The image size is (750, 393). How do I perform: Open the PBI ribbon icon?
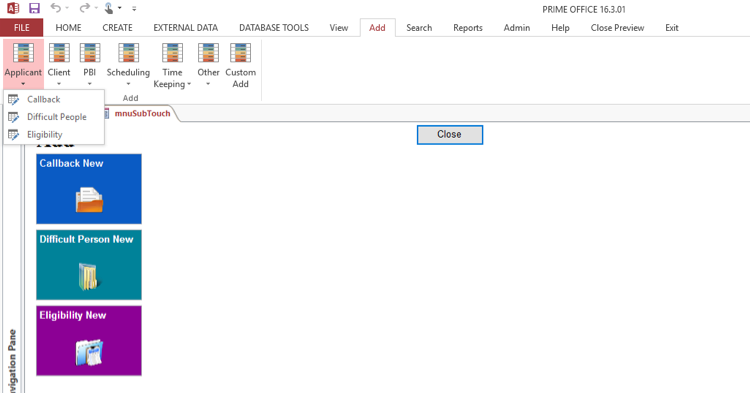(x=90, y=53)
